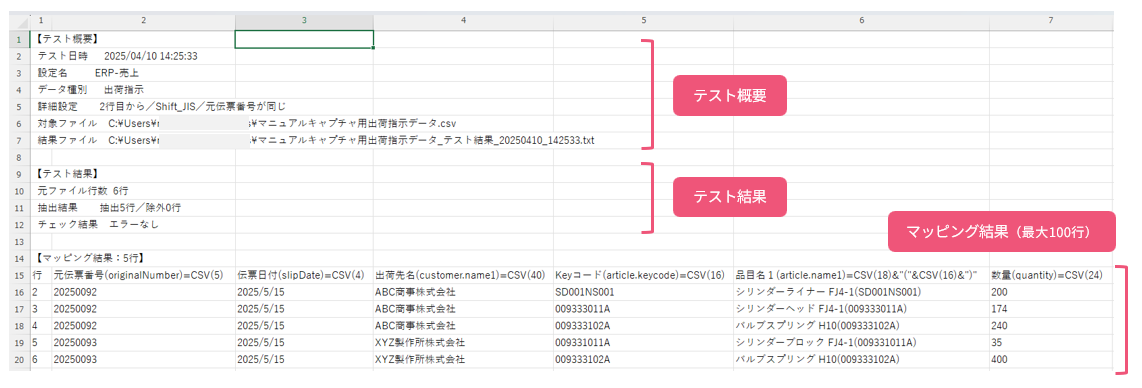The height and width of the screenshot is (388, 1142).
Task: Click row header 16
Action: (x=20, y=292)
